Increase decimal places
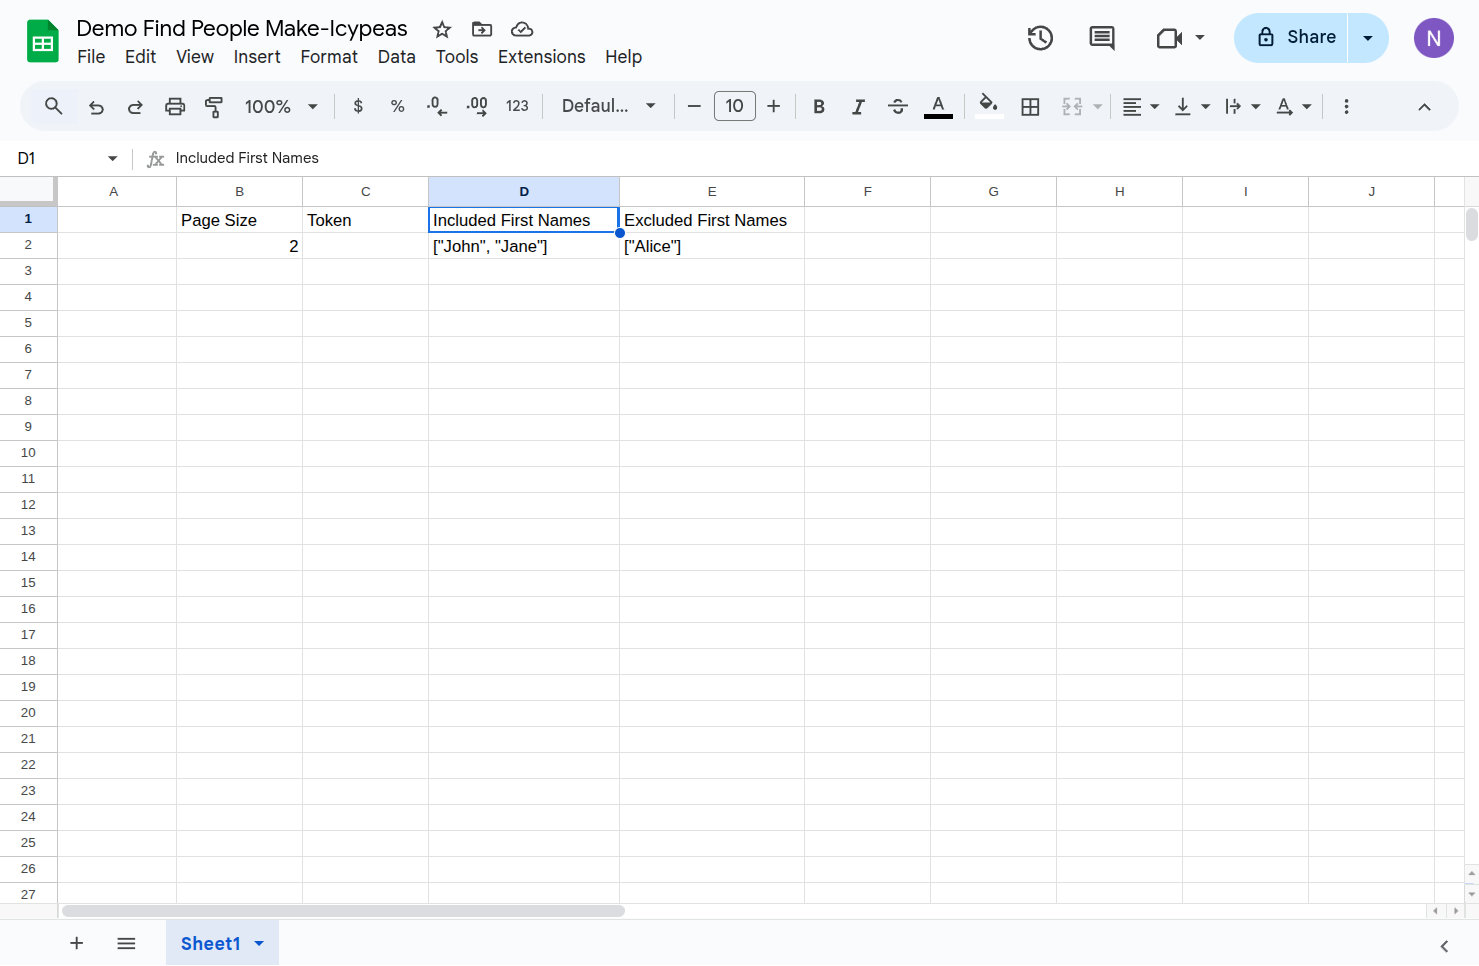Viewport: 1479px width, 966px height. click(x=477, y=106)
